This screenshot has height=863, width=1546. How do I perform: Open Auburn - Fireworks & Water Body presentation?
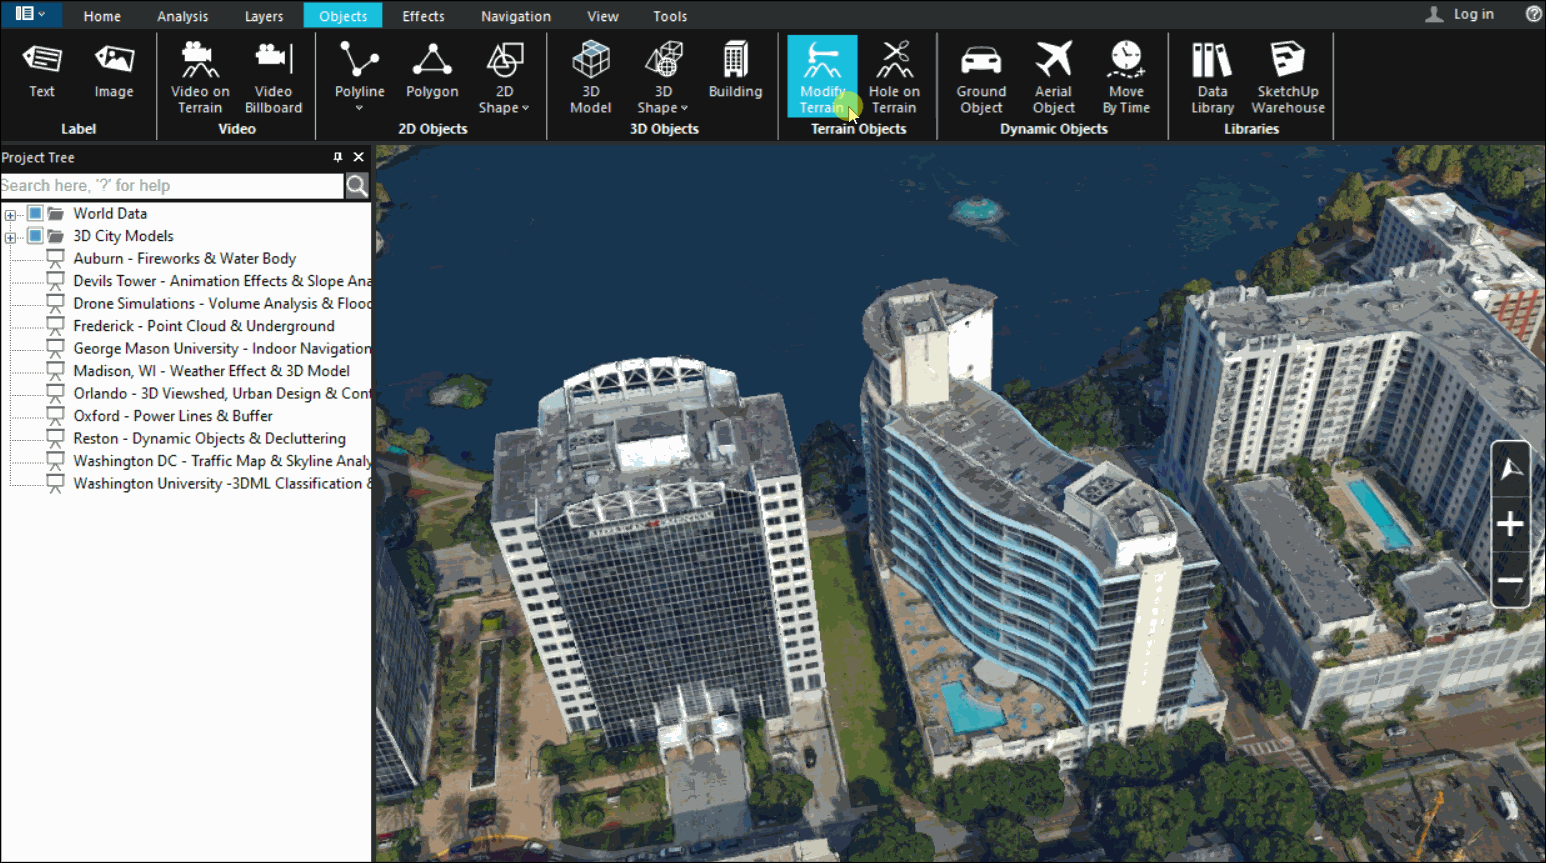(184, 258)
